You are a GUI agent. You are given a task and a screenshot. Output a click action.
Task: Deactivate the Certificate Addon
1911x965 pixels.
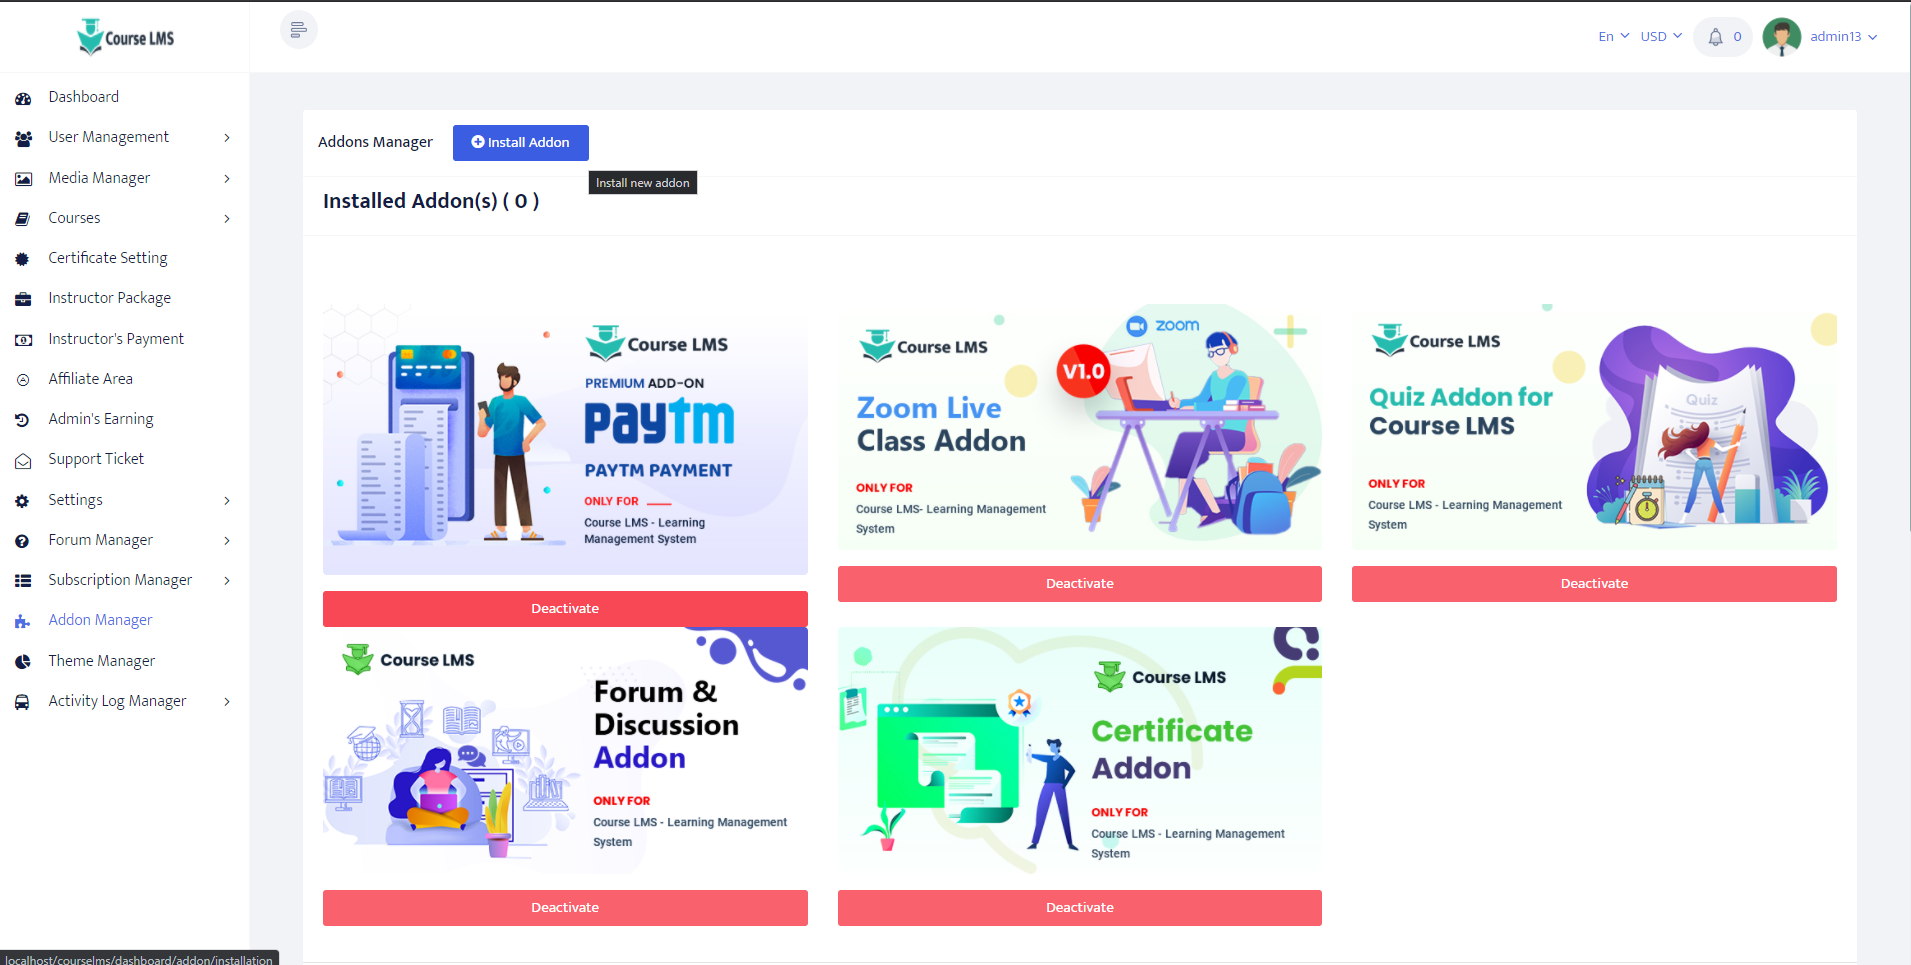coord(1080,908)
